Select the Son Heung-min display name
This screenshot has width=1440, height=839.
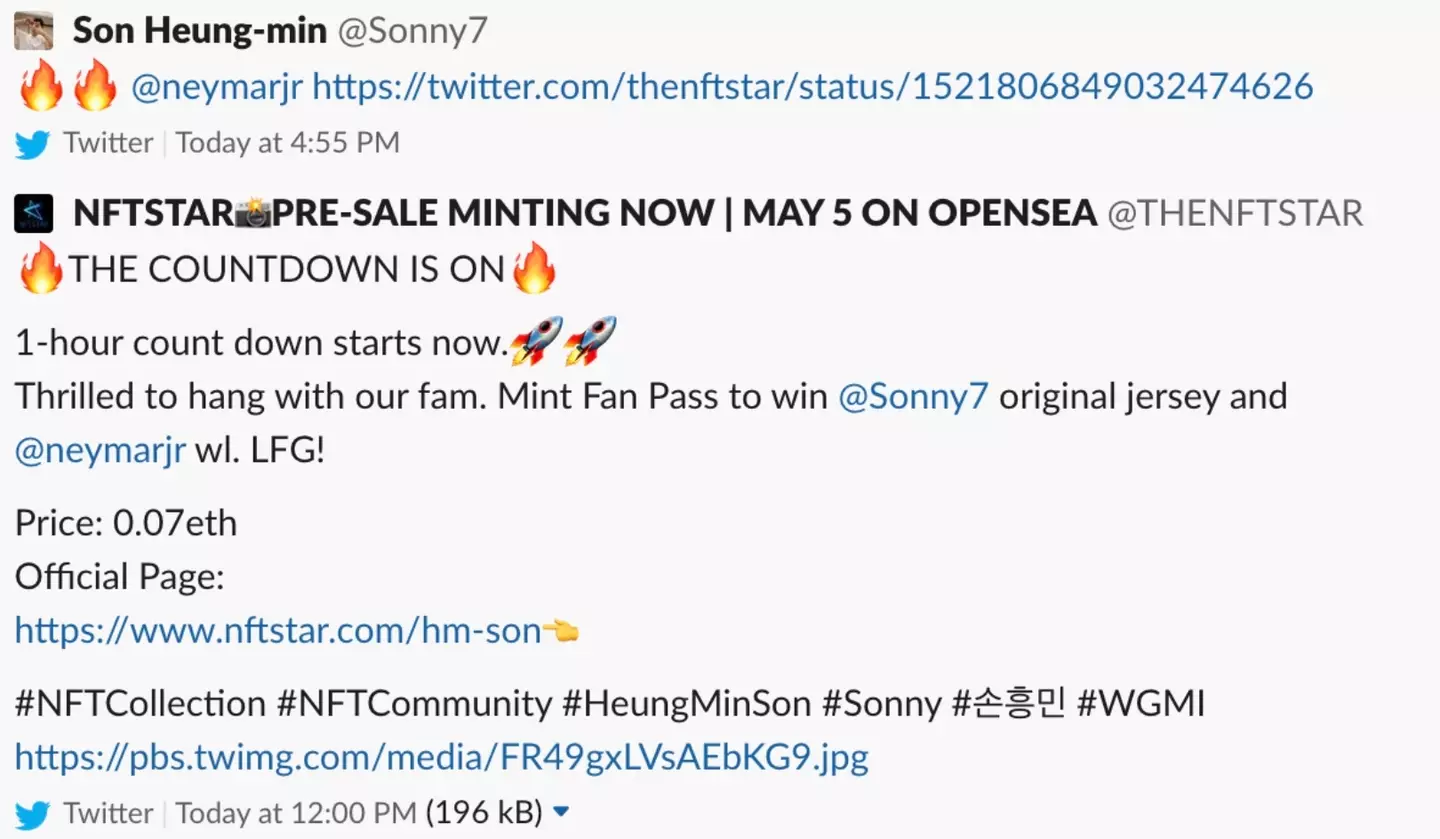click(x=198, y=30)
